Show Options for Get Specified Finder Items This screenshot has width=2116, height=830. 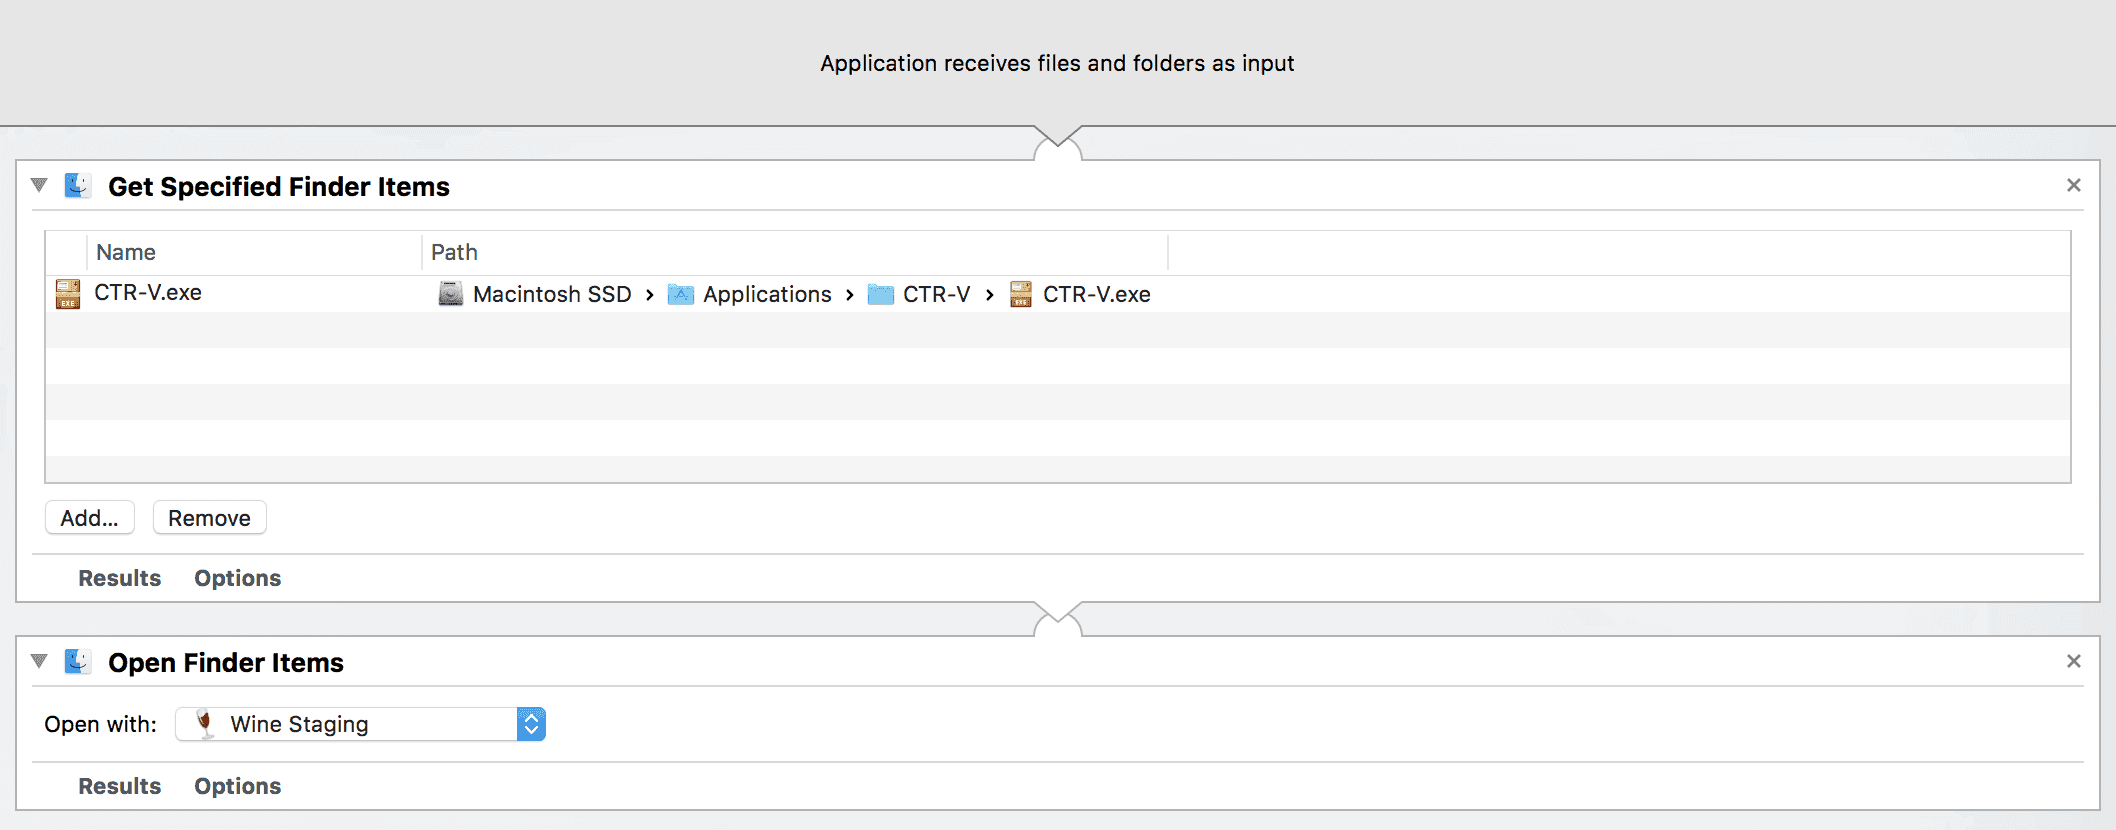coord(238,578)
